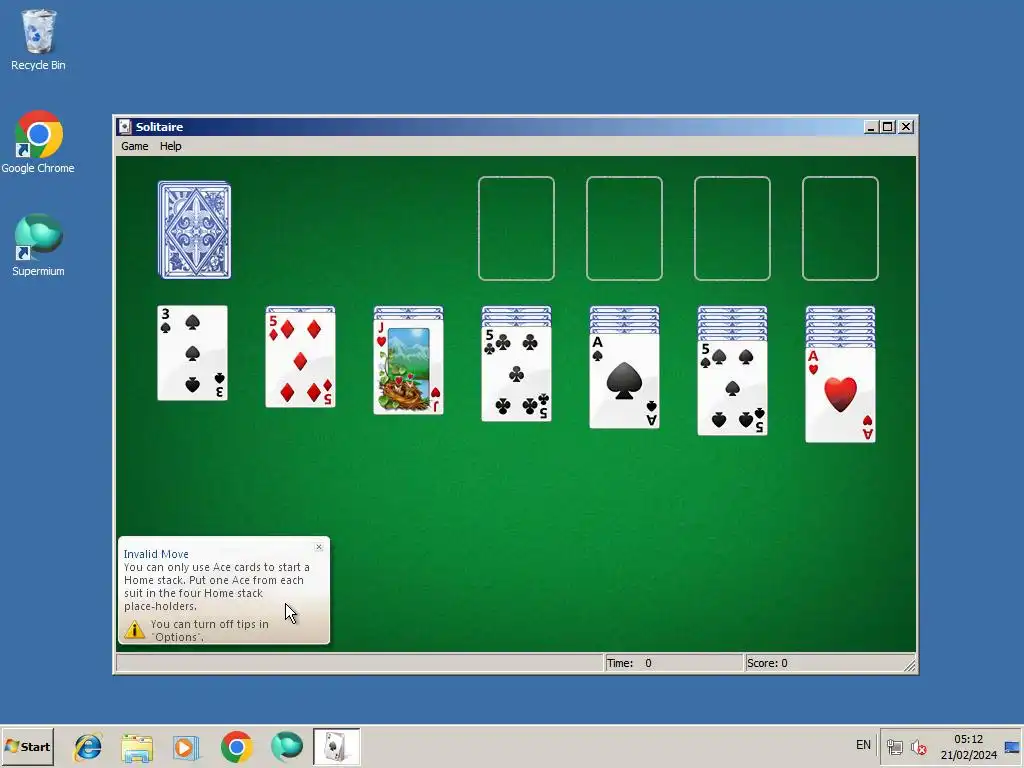Click the Solitaire title bar icon
The height and width of the screenshot is (768, 1024).
coord(125,127)
